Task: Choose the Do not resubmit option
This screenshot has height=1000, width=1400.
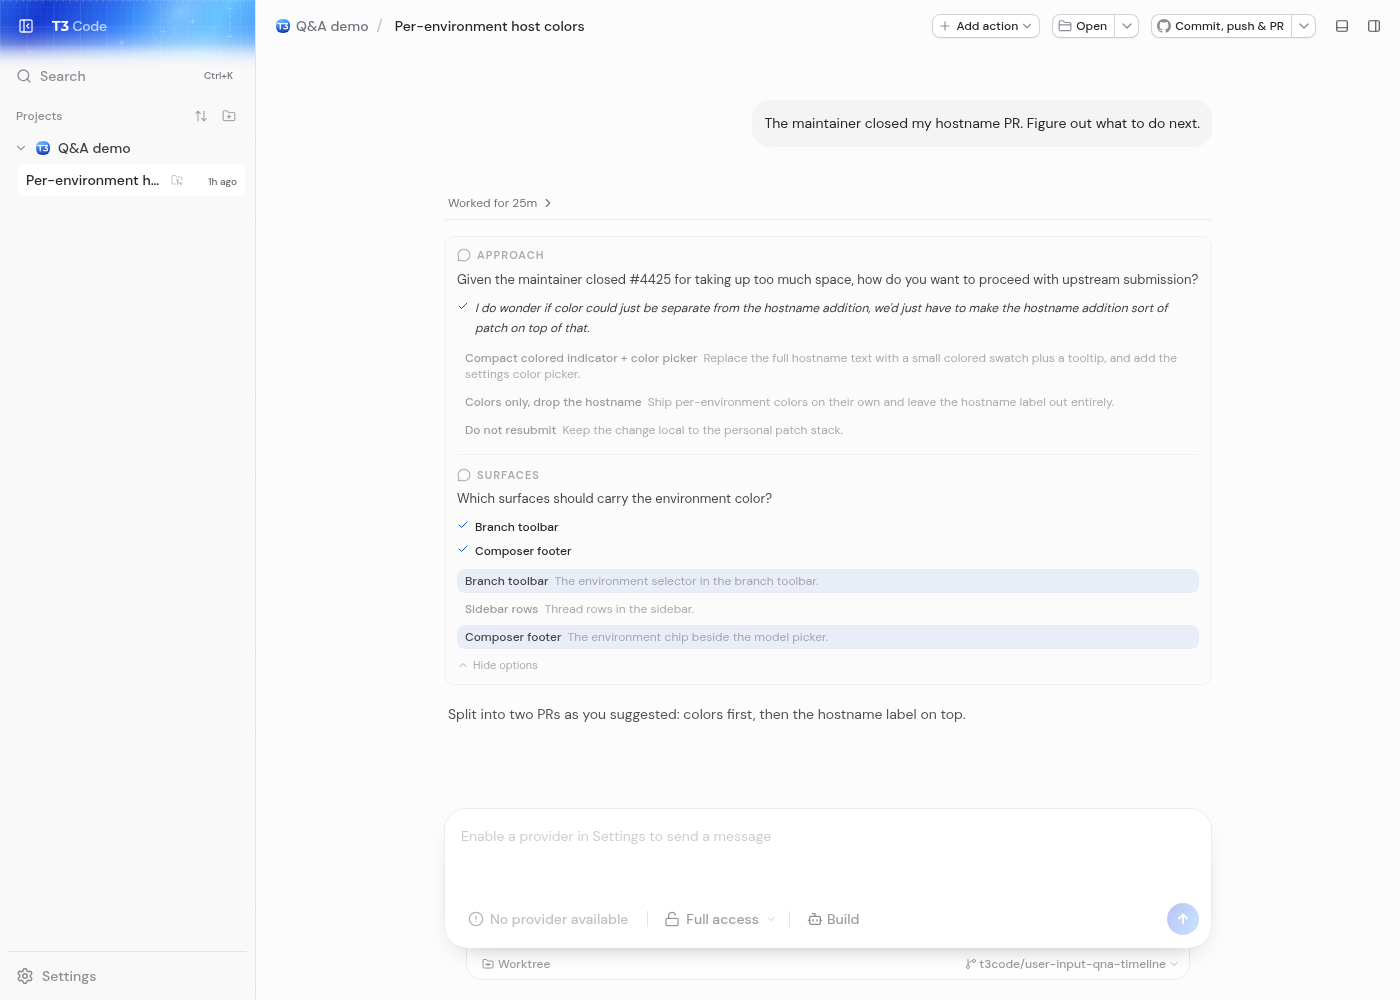Action: click(x=828, y=430)
